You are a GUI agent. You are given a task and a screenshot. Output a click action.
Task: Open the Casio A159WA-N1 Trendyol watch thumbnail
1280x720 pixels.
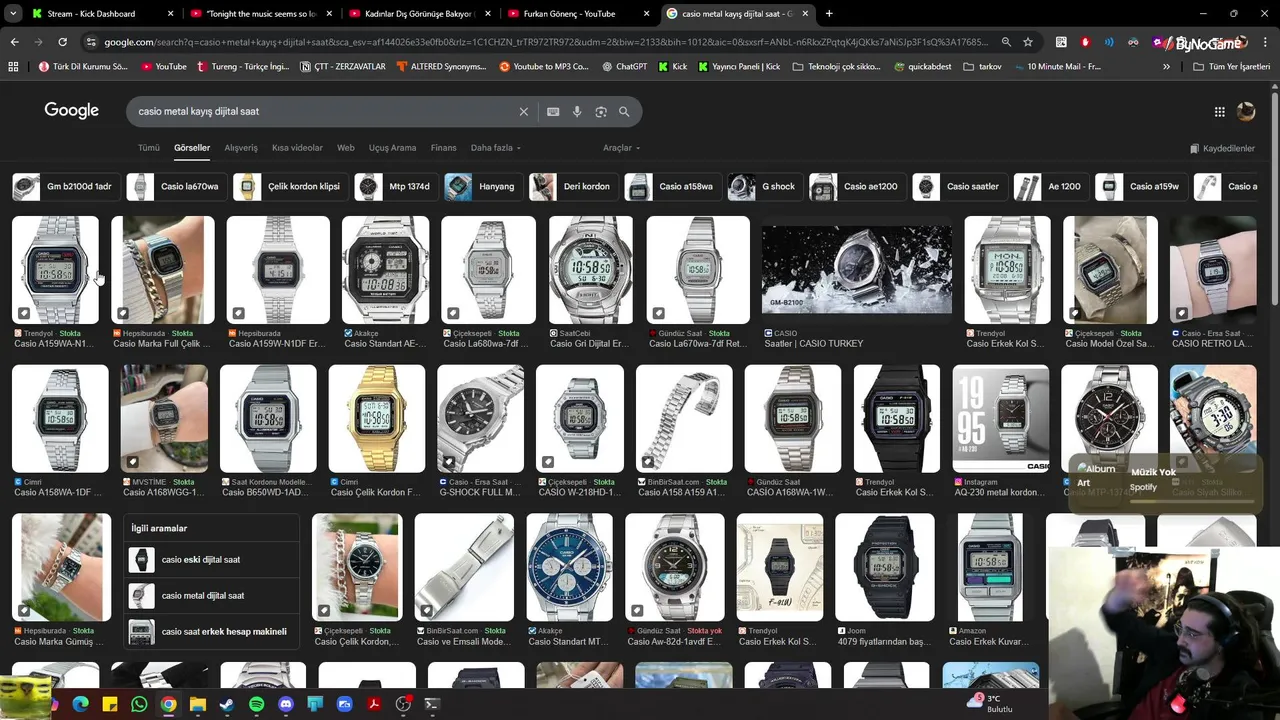(x=55, y=270)
